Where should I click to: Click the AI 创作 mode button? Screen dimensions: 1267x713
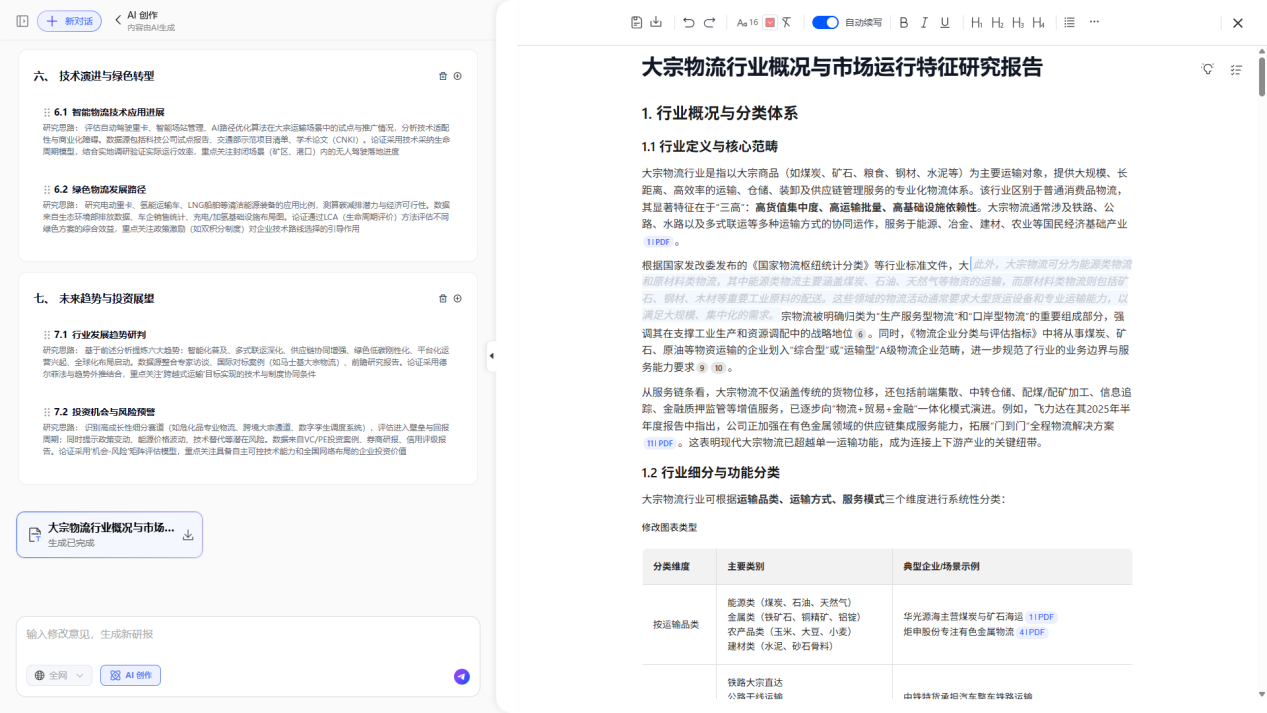pos(130,675)
